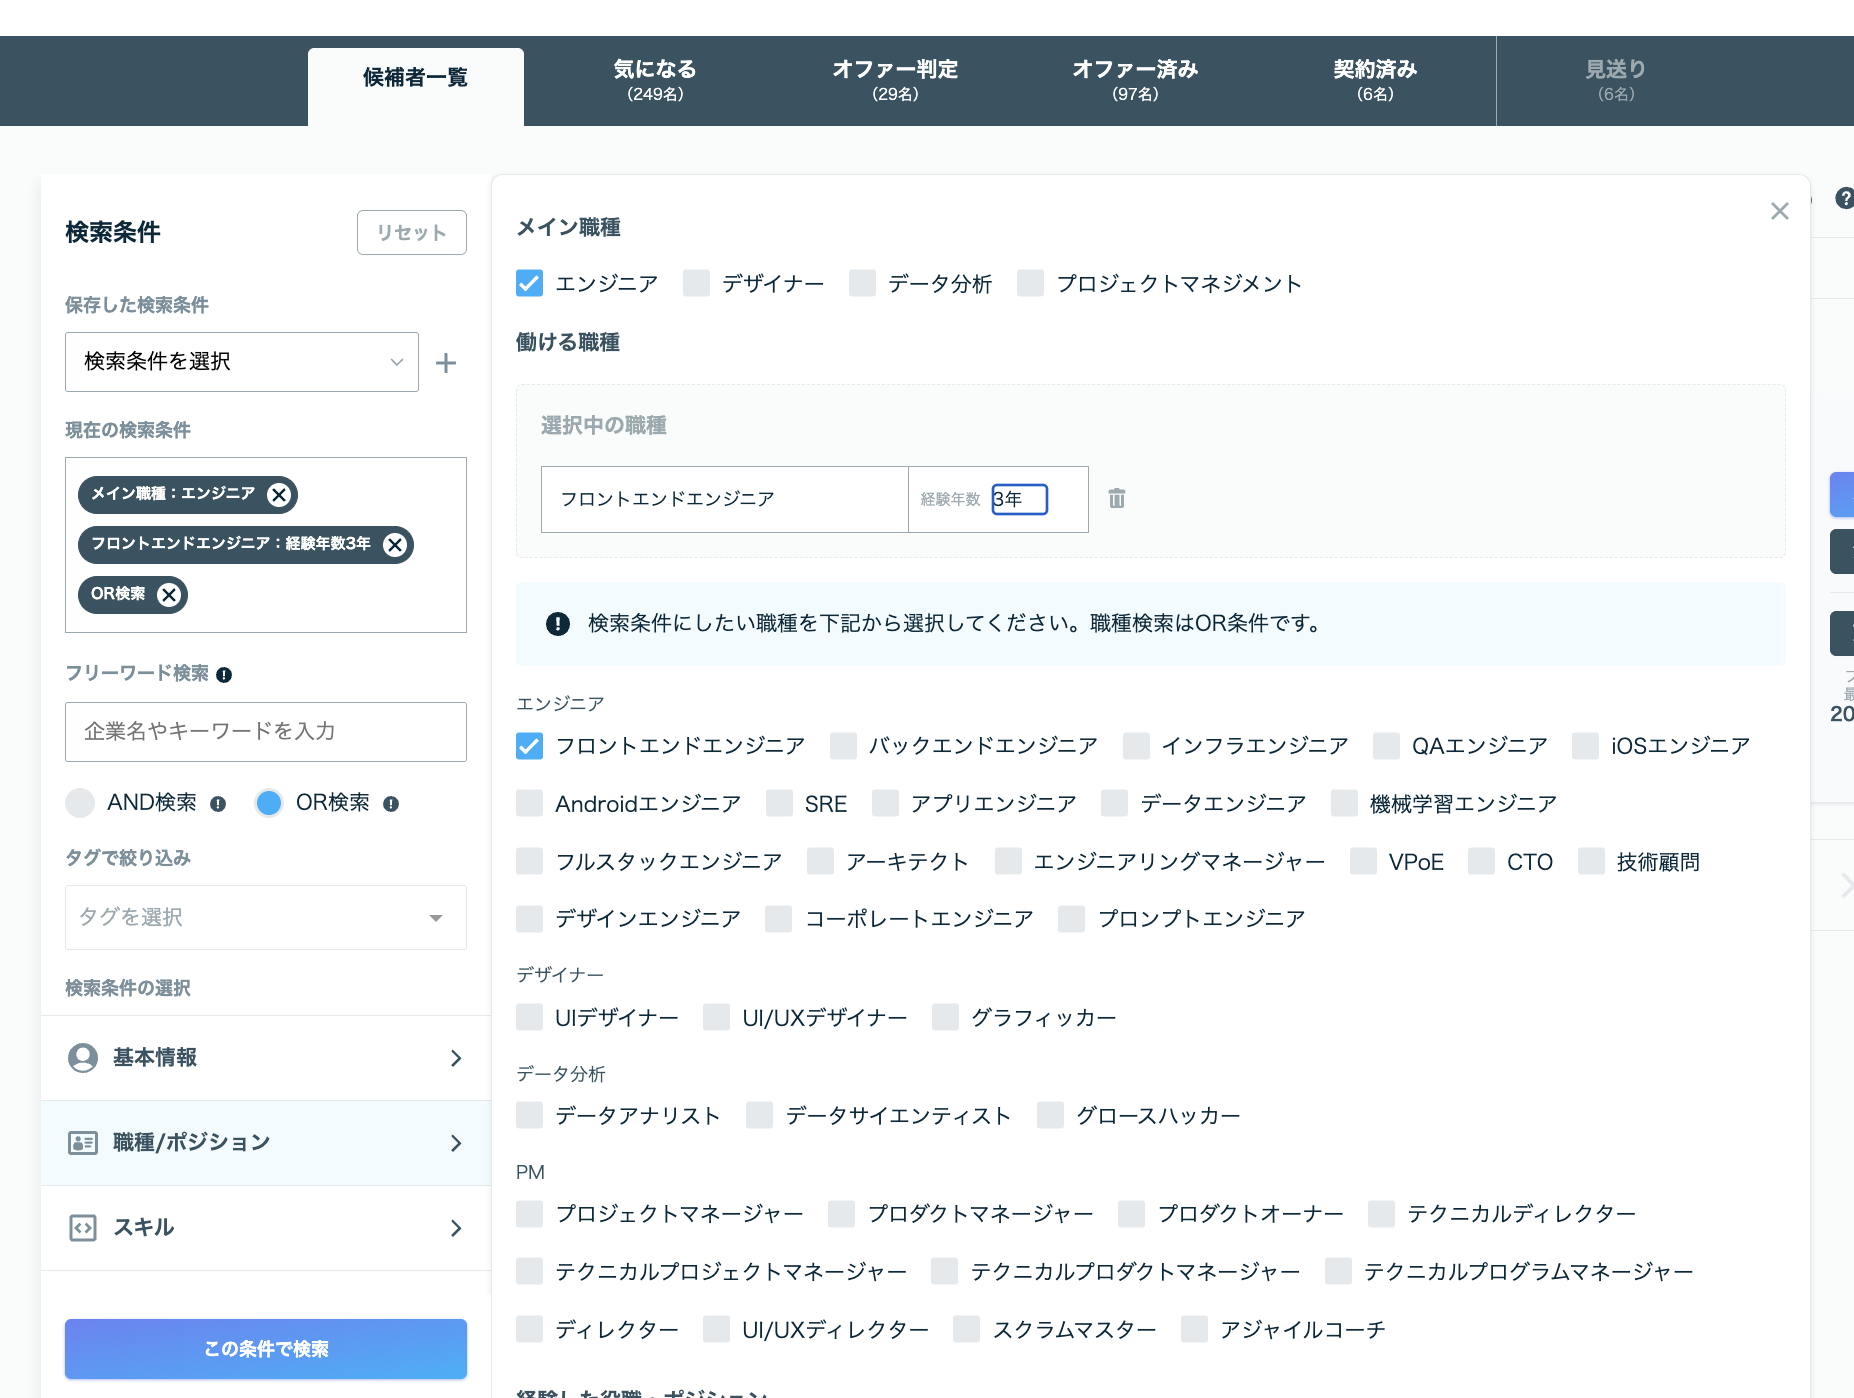Check the 技術顧問 checkbox
The height and width of the screenshot is (1398, 1854).
pyautogui.click(x=1591, y=861)
